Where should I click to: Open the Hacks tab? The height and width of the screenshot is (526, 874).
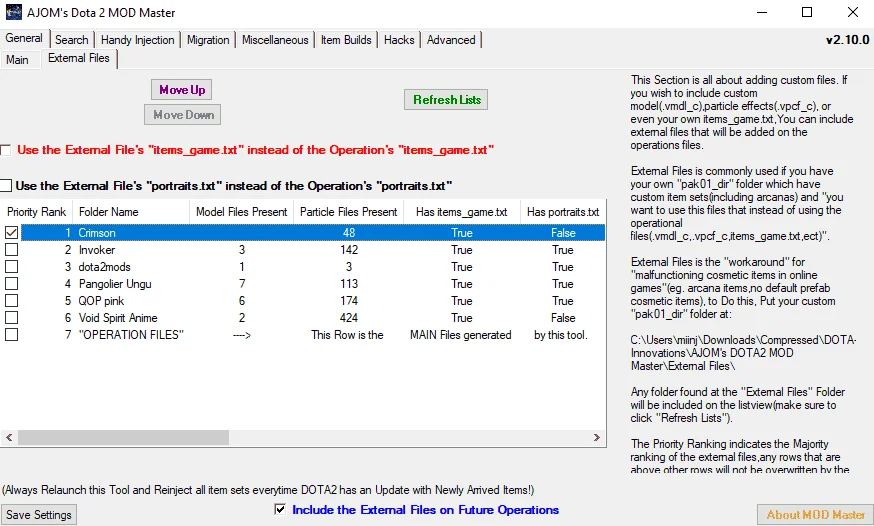click(x=399, y=40)
